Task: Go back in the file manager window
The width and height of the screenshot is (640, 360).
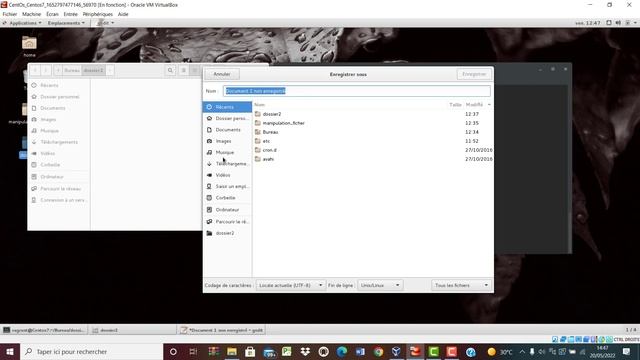Action: (x=35, y=70)
